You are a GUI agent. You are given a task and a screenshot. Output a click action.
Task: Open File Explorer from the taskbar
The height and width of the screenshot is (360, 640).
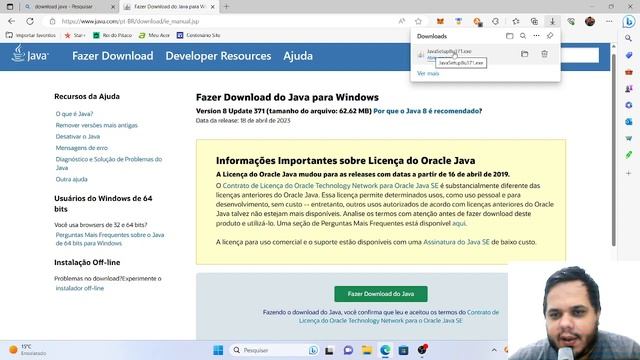click(x=367, y=350)
